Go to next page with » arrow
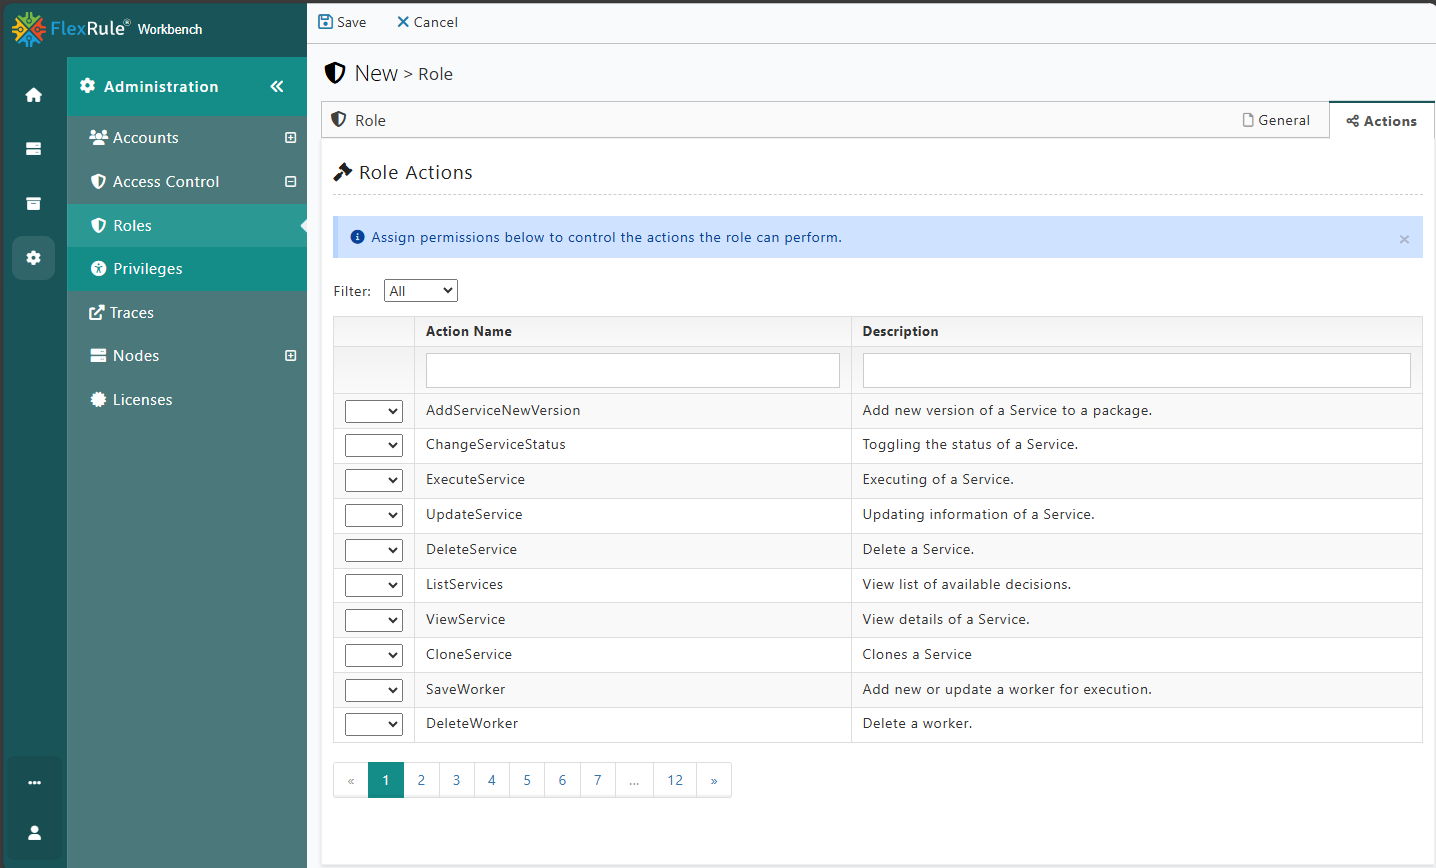The width and height of the screenshot is (1436, 868). tap(714, 780)
